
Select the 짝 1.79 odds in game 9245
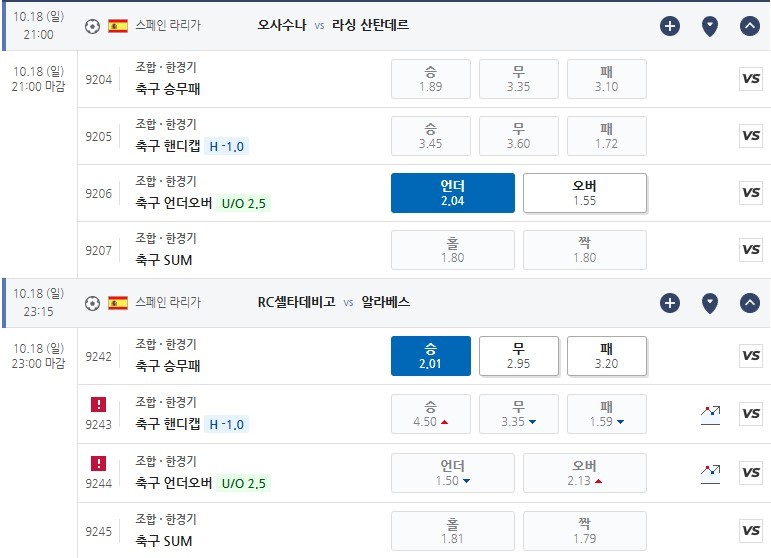pyautogui.click(x=585, y=531)
